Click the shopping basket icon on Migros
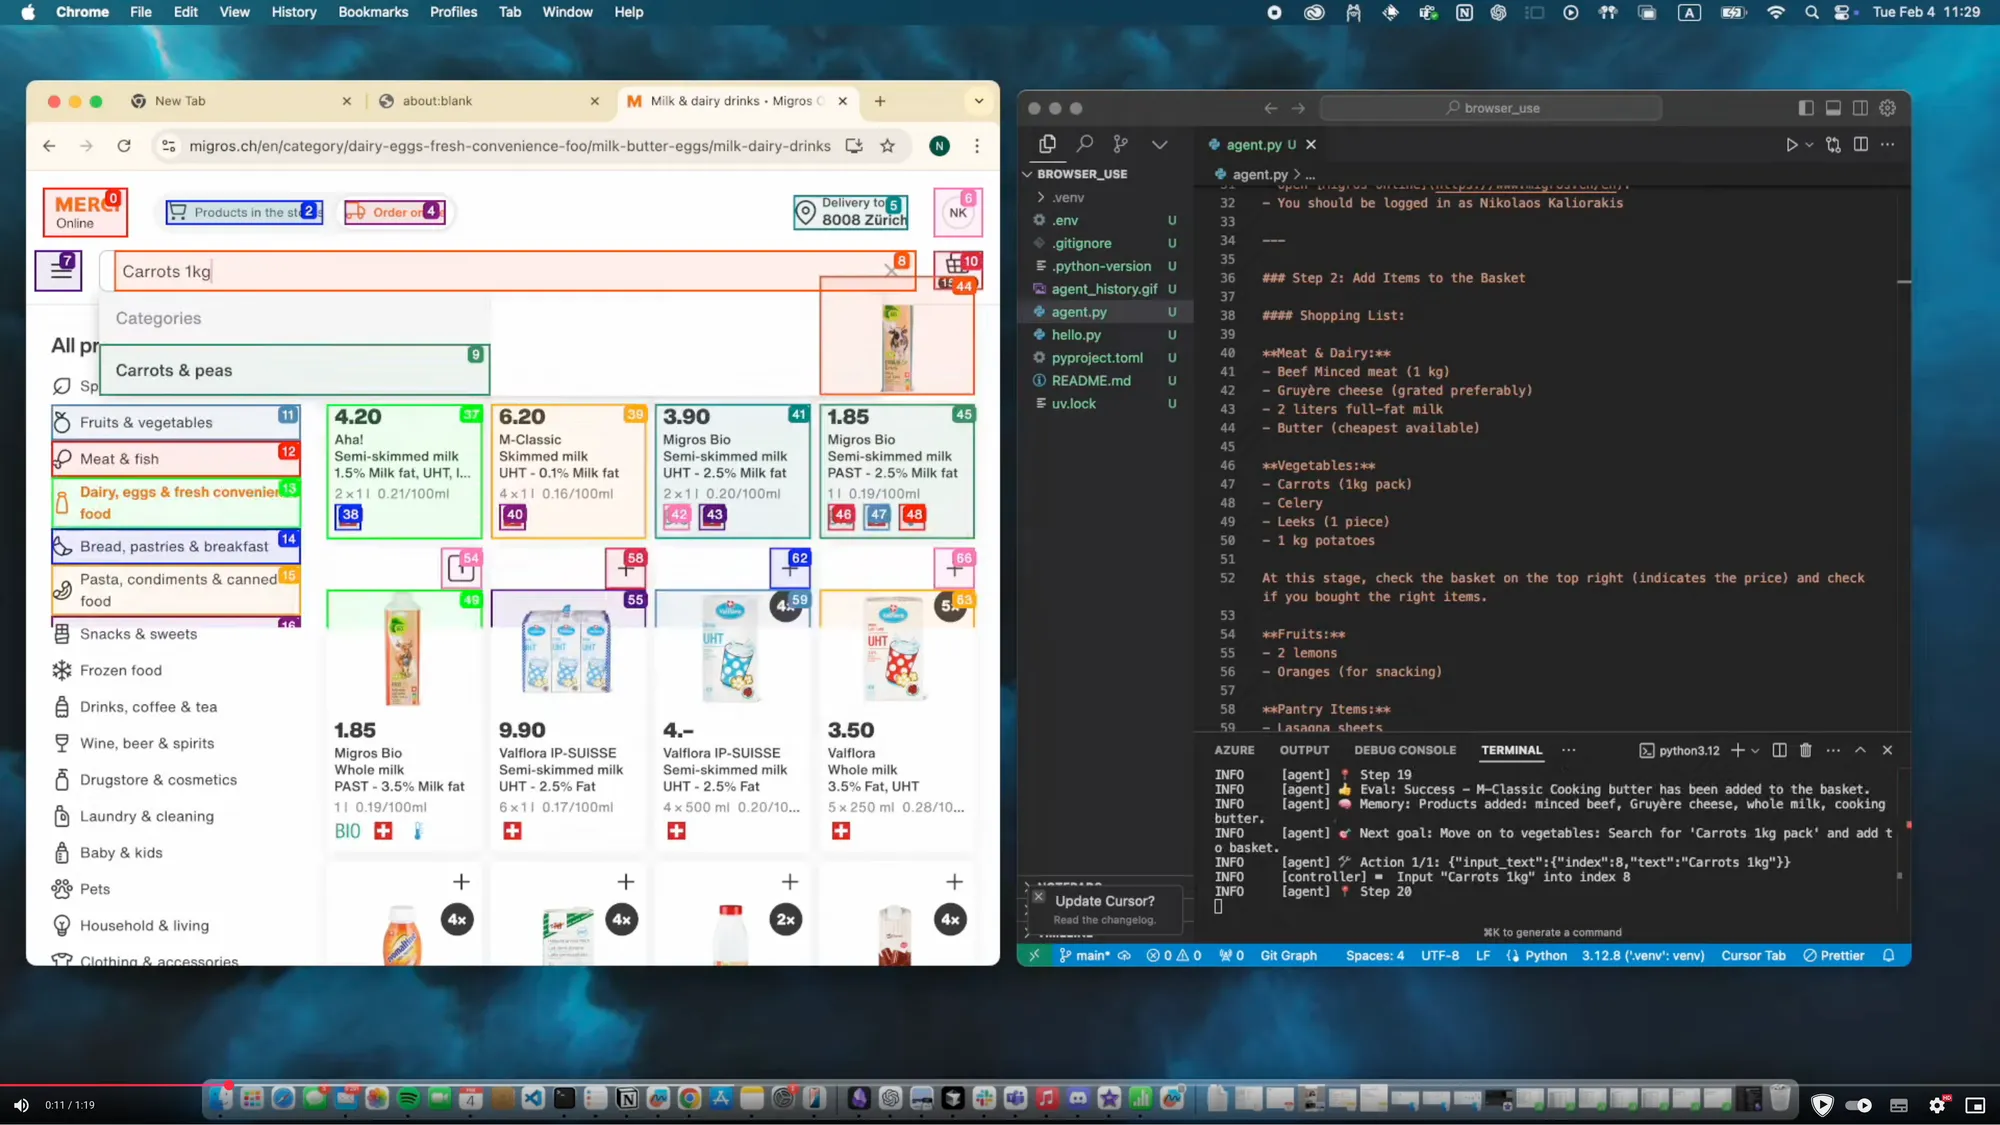 coord(957,266)
